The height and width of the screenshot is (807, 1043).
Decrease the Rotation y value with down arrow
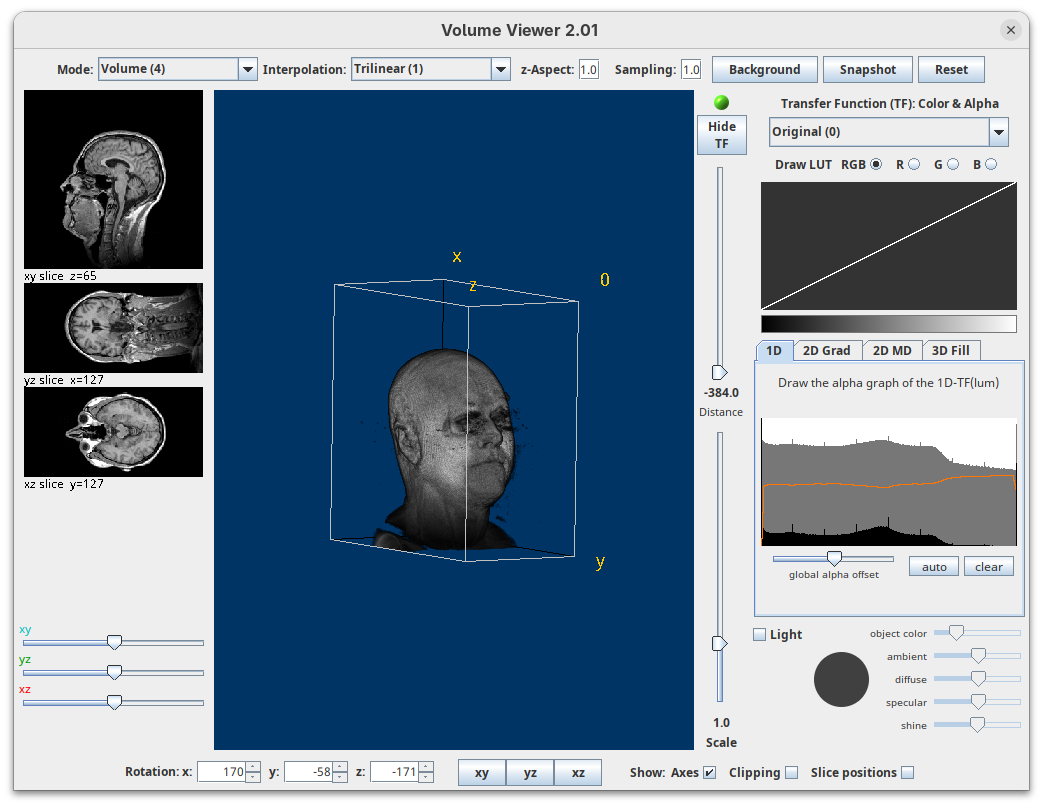pyautogui.click(x=340, y=777)
